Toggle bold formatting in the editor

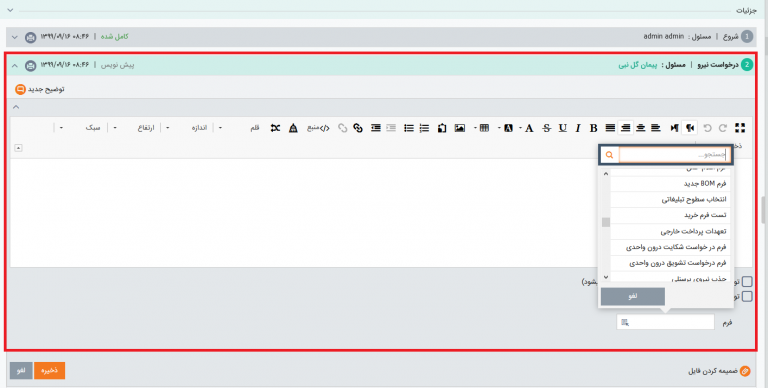(x=593, y=128)
